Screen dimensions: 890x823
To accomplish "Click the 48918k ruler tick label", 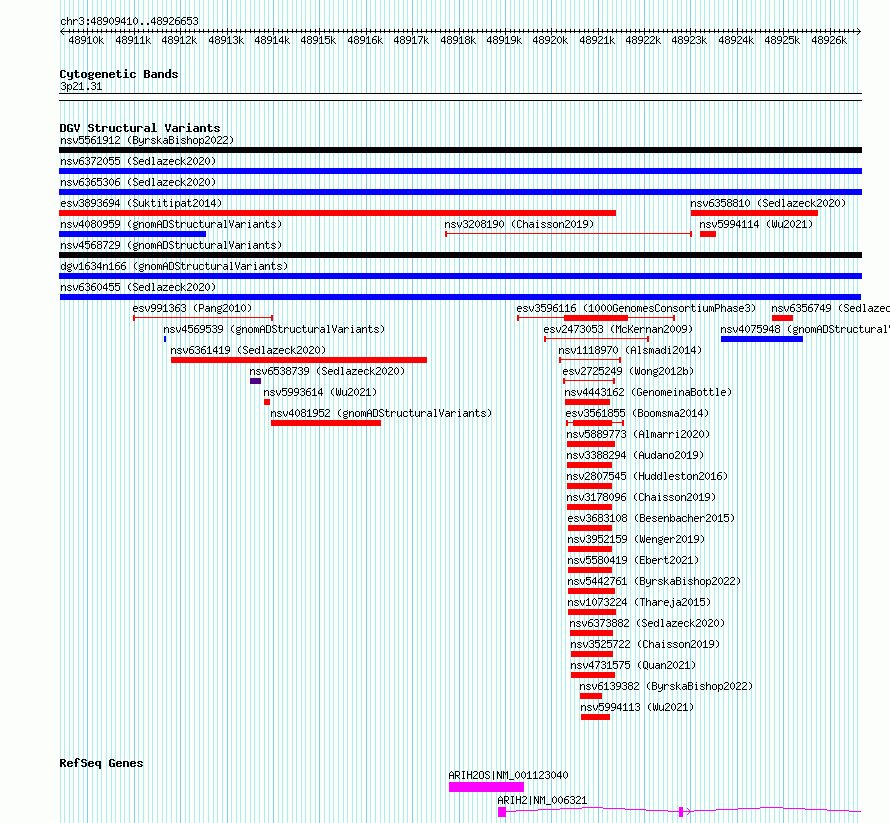I will pyautogui.click(x=458, y=40).
